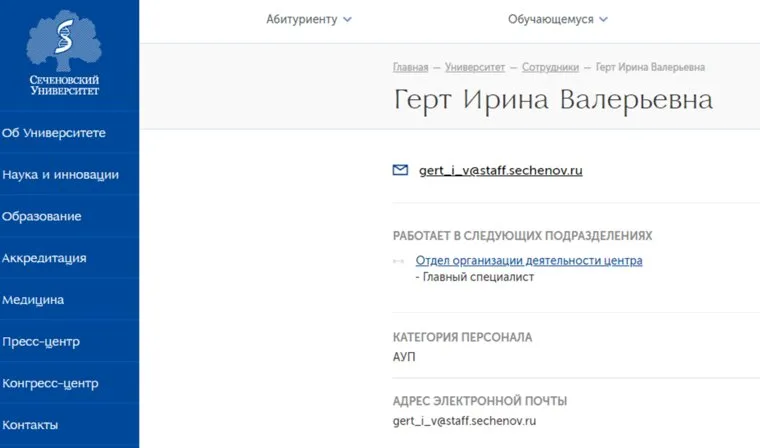Open the Аккредитация sidebar item
Screen dimensions: 760x448
pyautogui.click(x=44, y=258)
